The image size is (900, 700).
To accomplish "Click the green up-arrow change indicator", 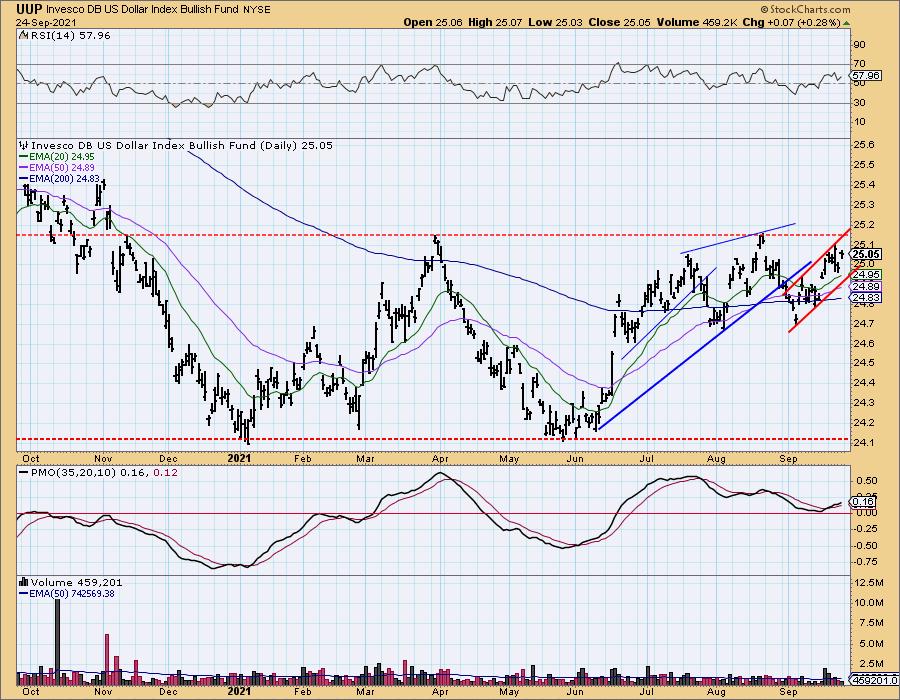I will click(847, 23).
